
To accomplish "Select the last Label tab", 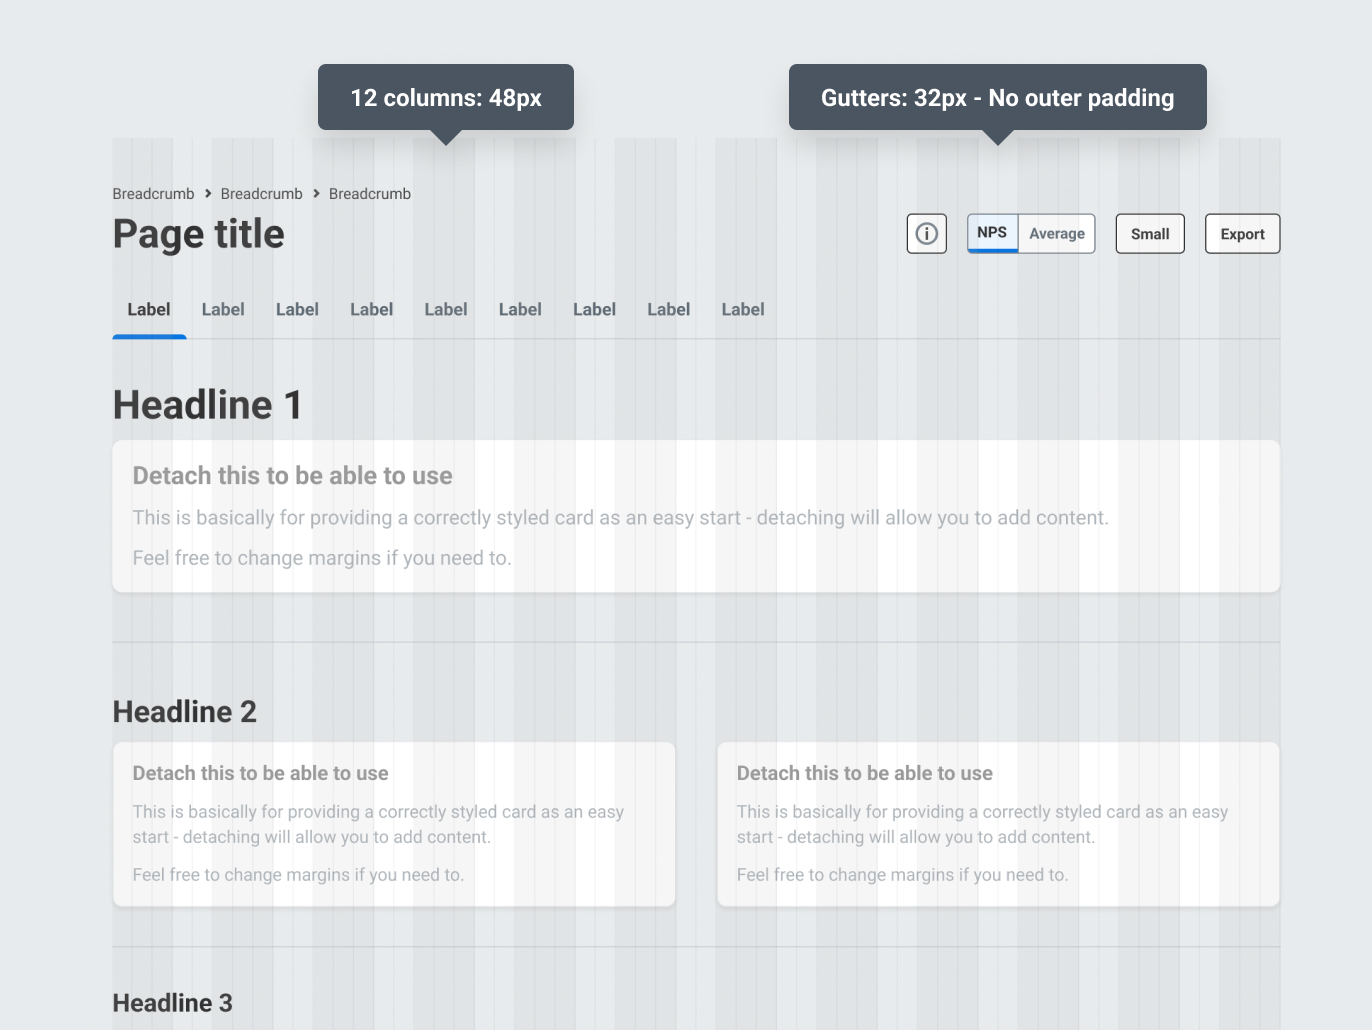I will [743, 310].
